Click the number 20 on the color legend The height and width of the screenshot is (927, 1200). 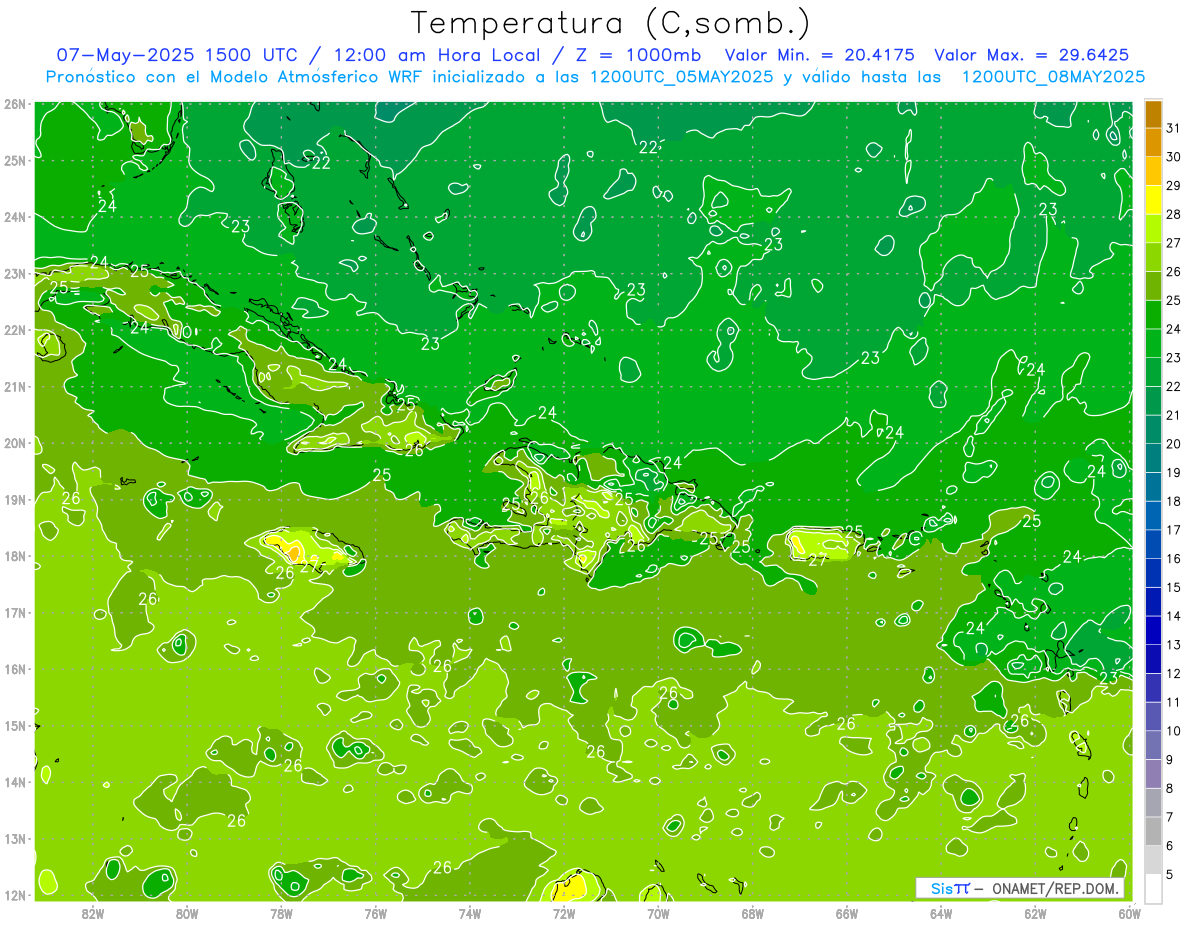point(1174,443)
